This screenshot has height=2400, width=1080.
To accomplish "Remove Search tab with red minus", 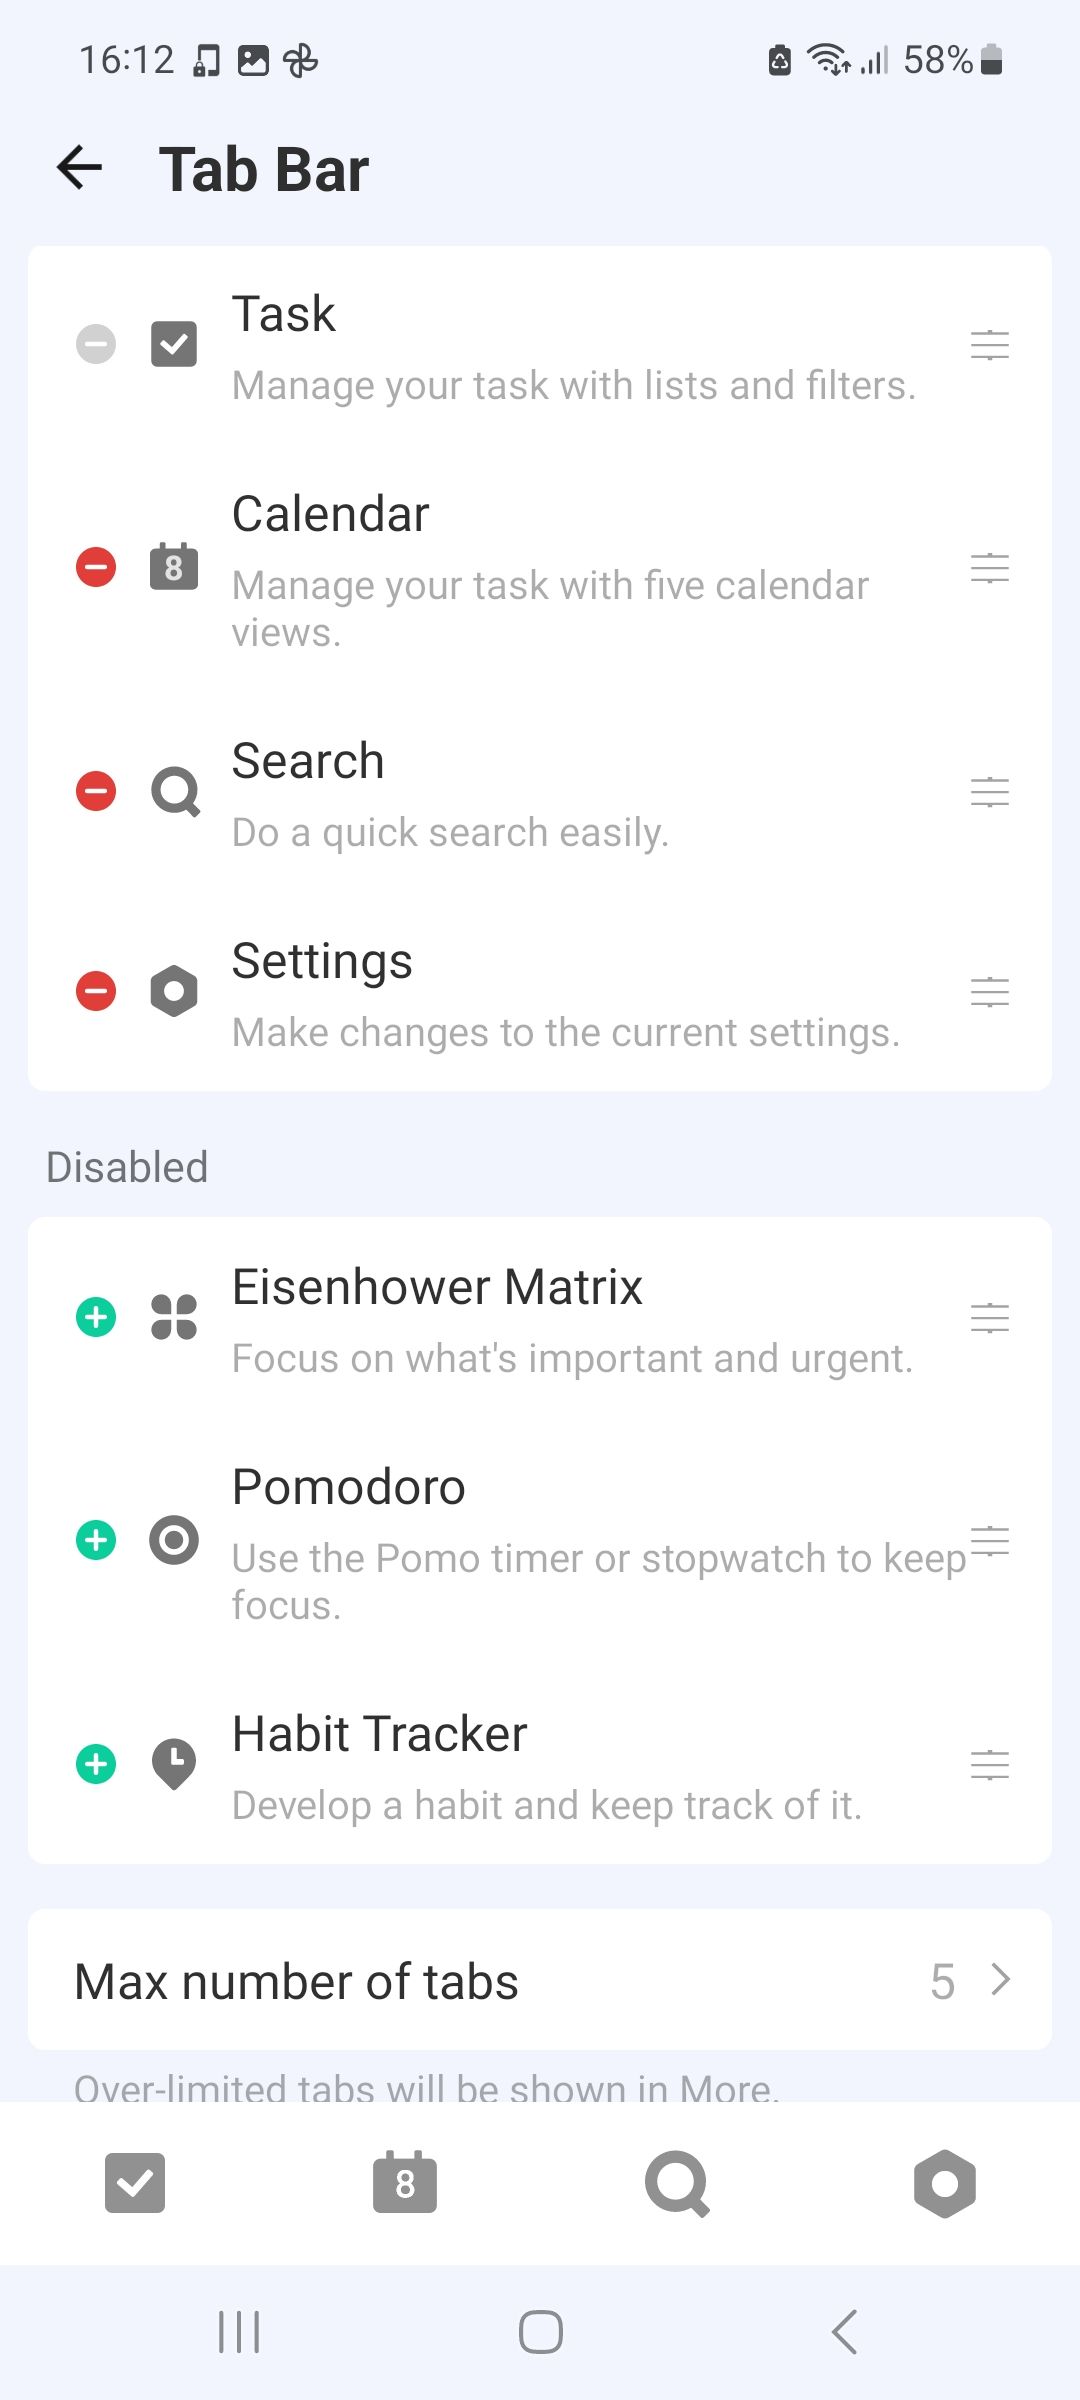I will 96,791.
